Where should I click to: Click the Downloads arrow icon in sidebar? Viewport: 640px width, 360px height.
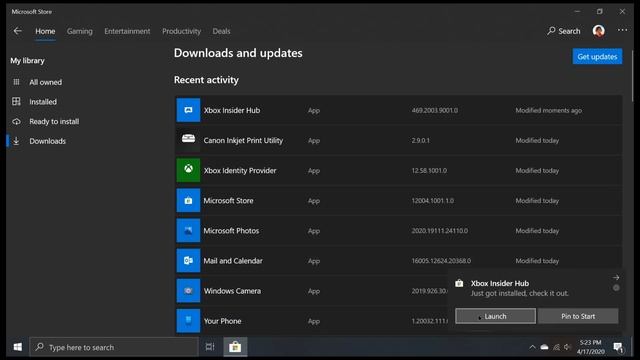coord(16,141)
